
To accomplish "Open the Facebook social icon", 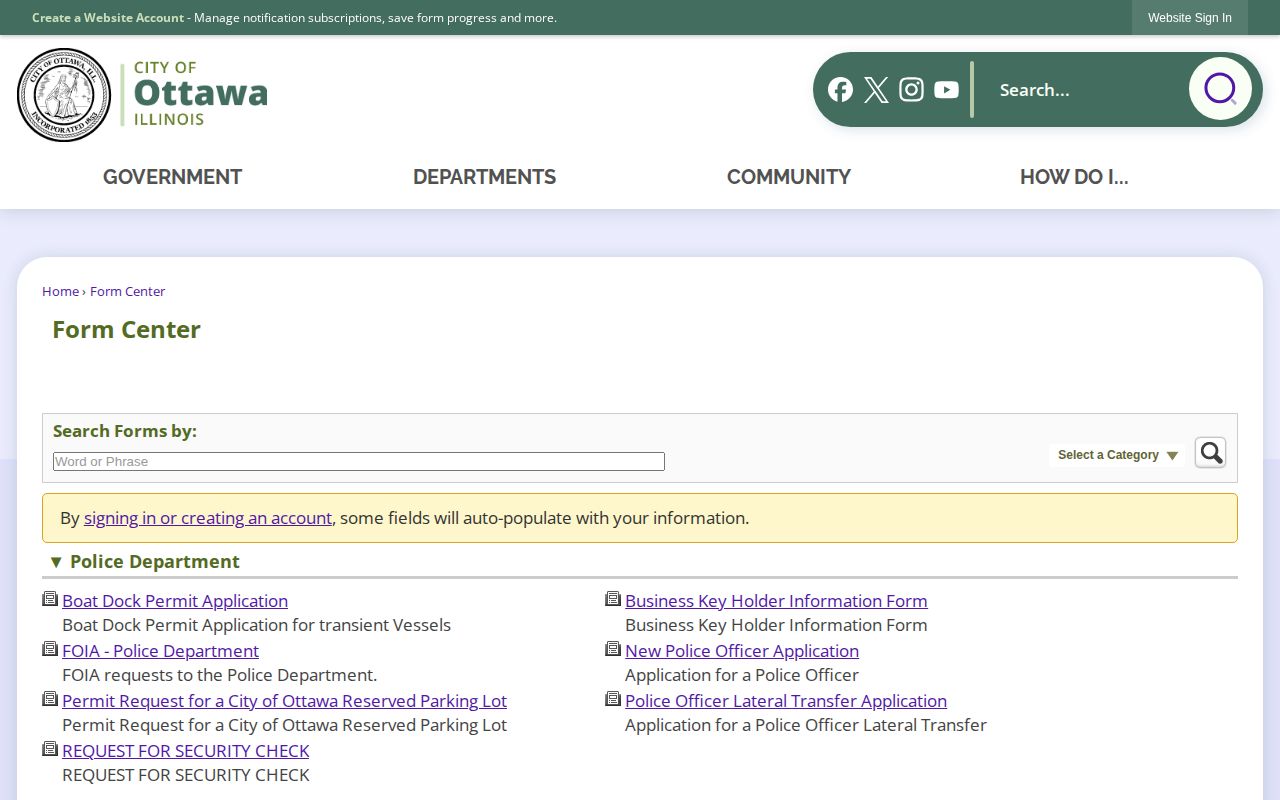I will click(840, 90).
